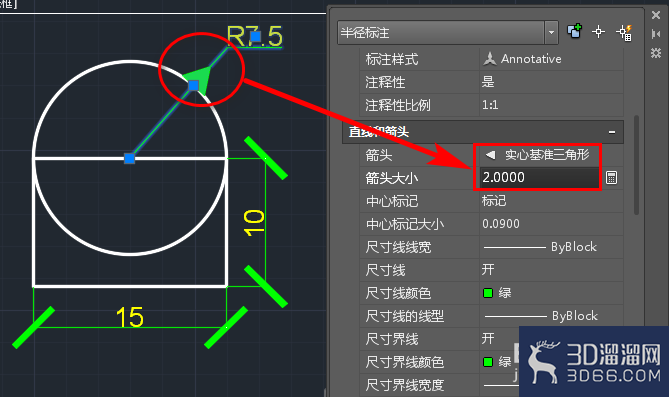
Task: Open the palette properties settings icon
Action: point(656,53)
